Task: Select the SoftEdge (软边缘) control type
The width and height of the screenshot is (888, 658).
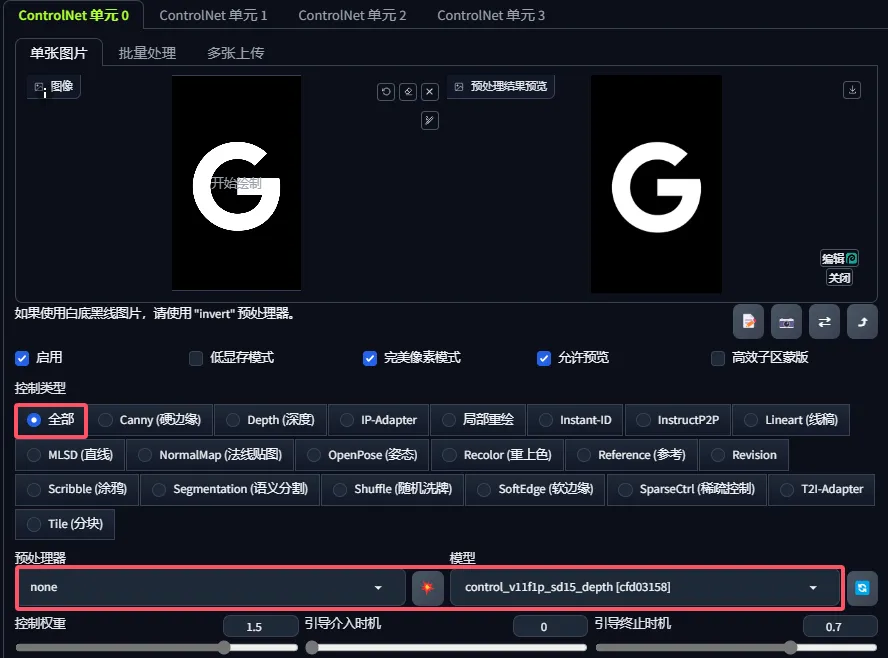Action: [x=535, y=489]
